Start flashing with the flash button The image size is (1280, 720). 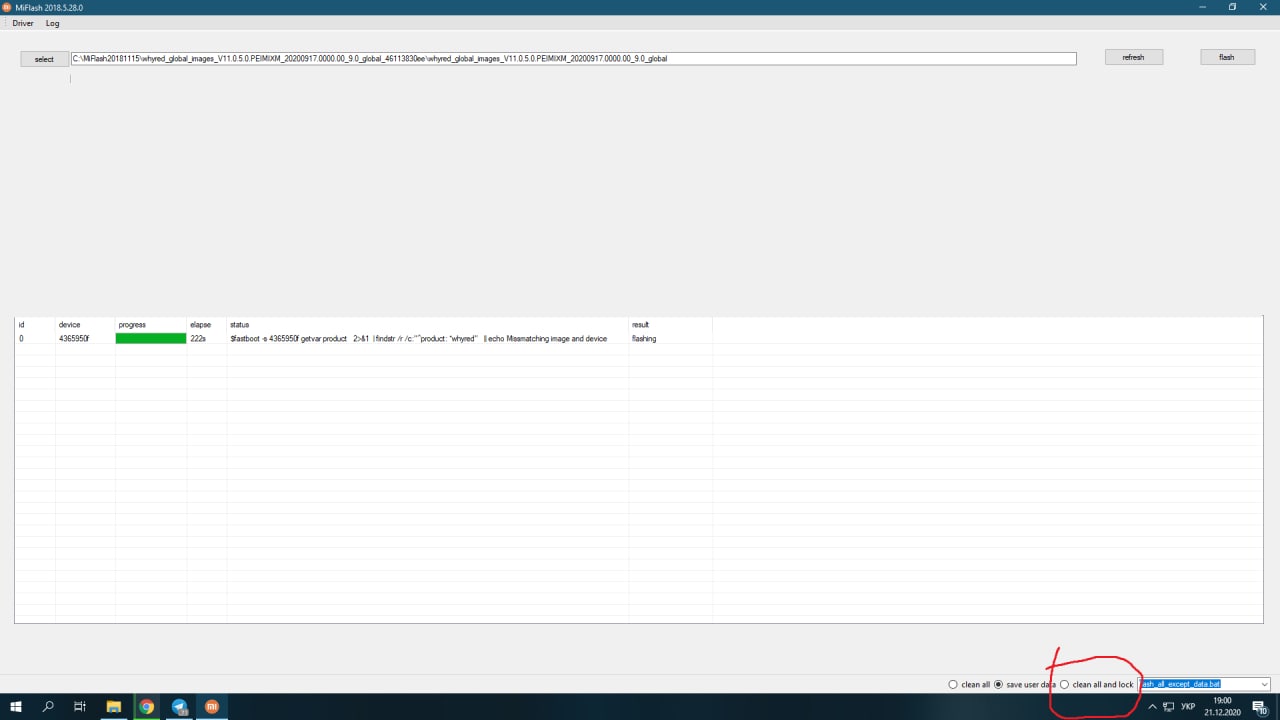[1227, 57]
